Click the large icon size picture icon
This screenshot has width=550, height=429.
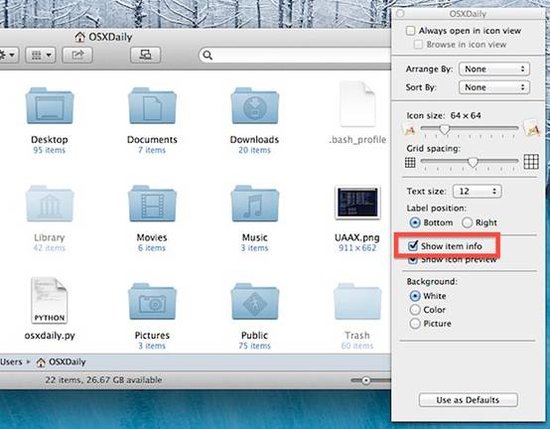click(x=532, y=128)
